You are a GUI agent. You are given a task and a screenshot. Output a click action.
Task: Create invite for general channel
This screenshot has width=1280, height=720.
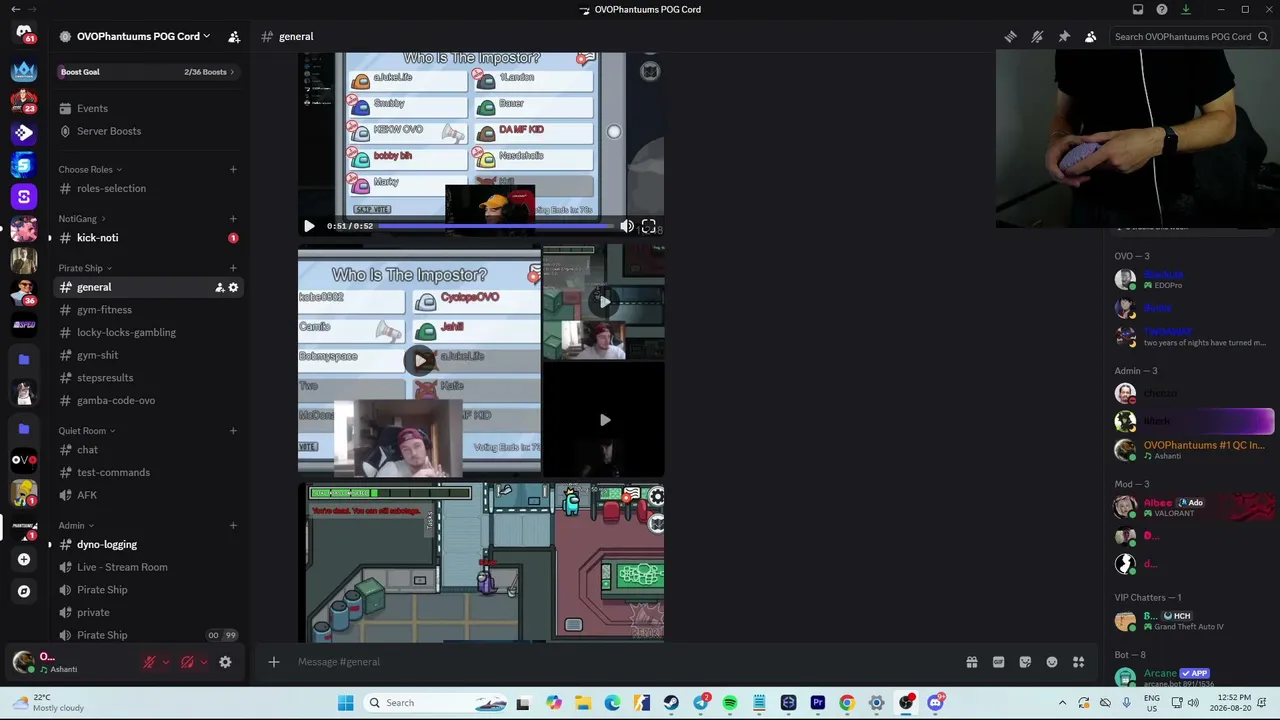(x=219, y=288)
